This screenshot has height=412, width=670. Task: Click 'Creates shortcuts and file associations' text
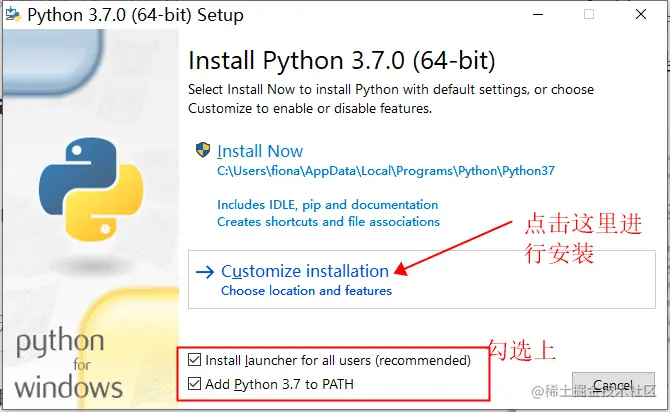point(328,222)
